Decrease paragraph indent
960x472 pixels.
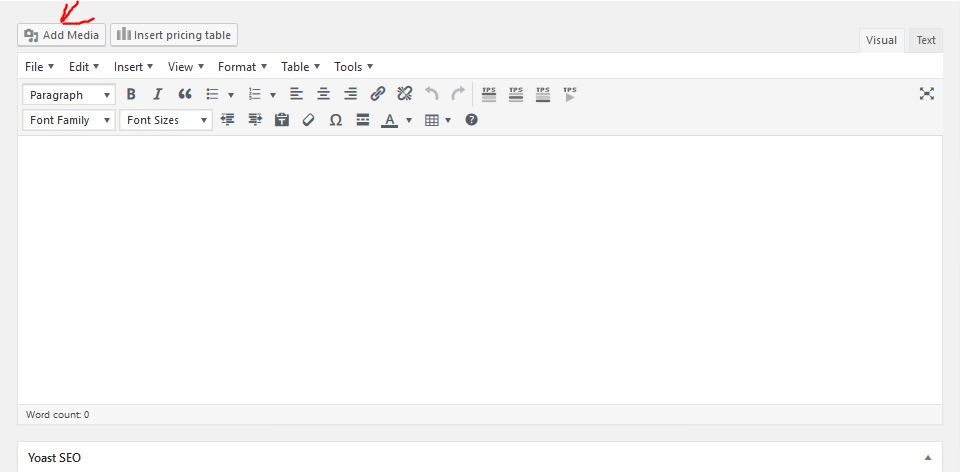pyautogui.click(x=228, y=120)
